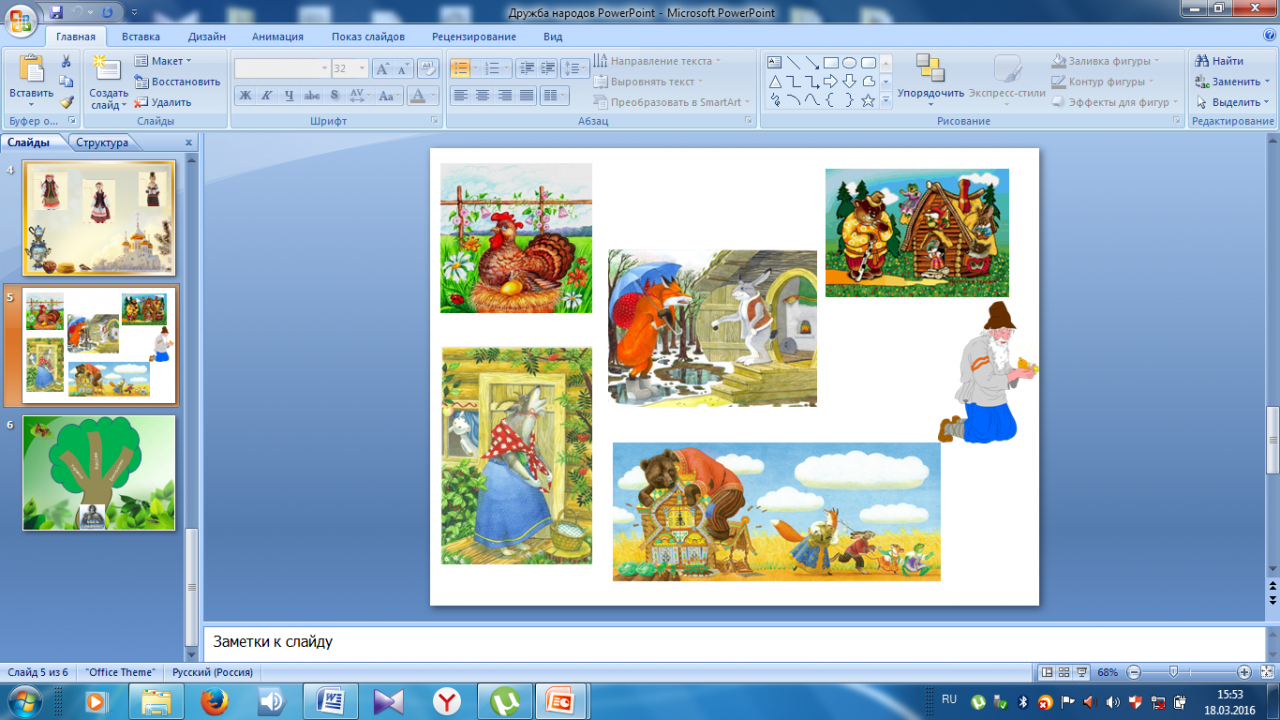Click the Заменить replace button
The image size is (1280, 720).
click(x=1232, y=81)
